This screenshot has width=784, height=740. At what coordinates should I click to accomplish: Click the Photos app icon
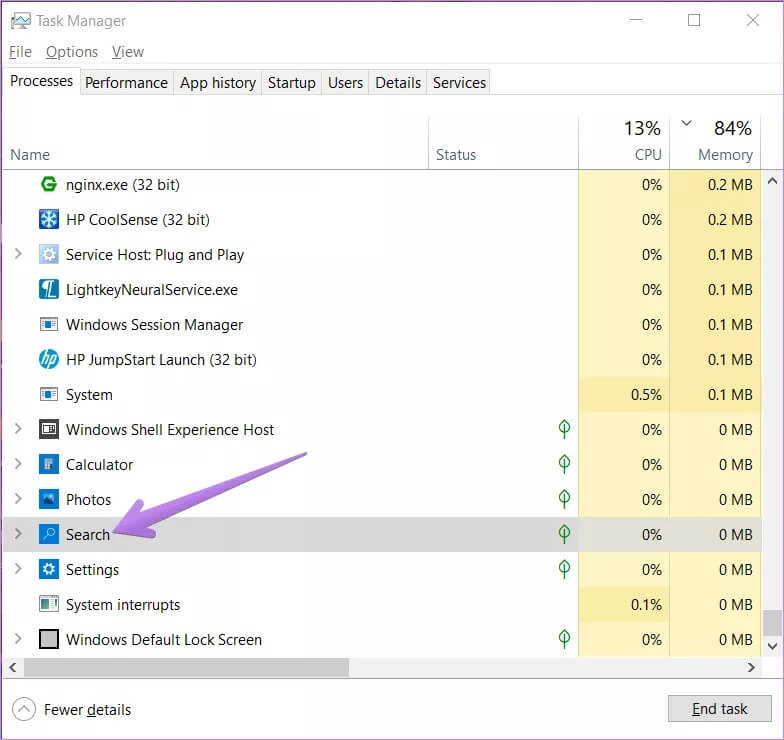tap(48, 500)
